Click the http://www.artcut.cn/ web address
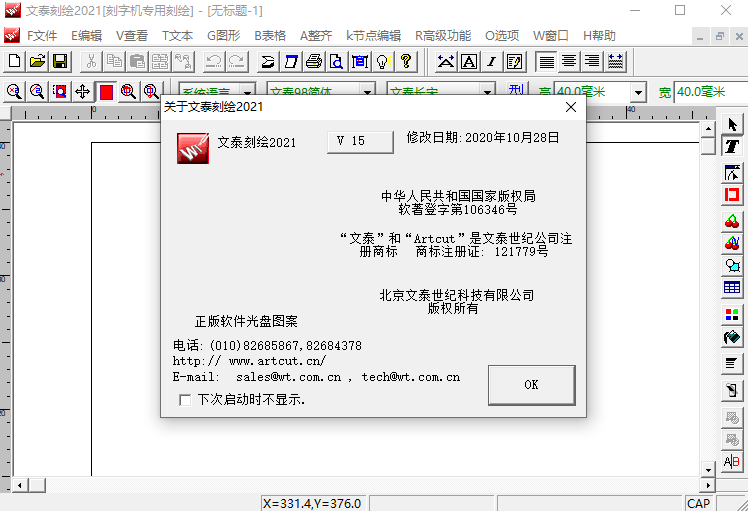Viewport: 748px width, 511px height. click(x=249, y=361)
